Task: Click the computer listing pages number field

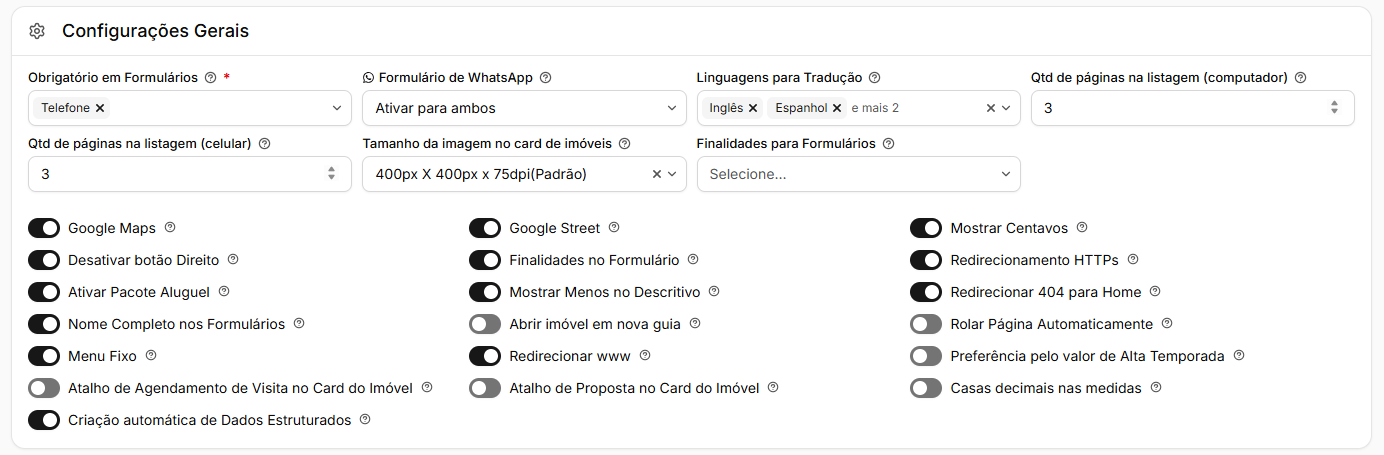Action: point(1193,108)
